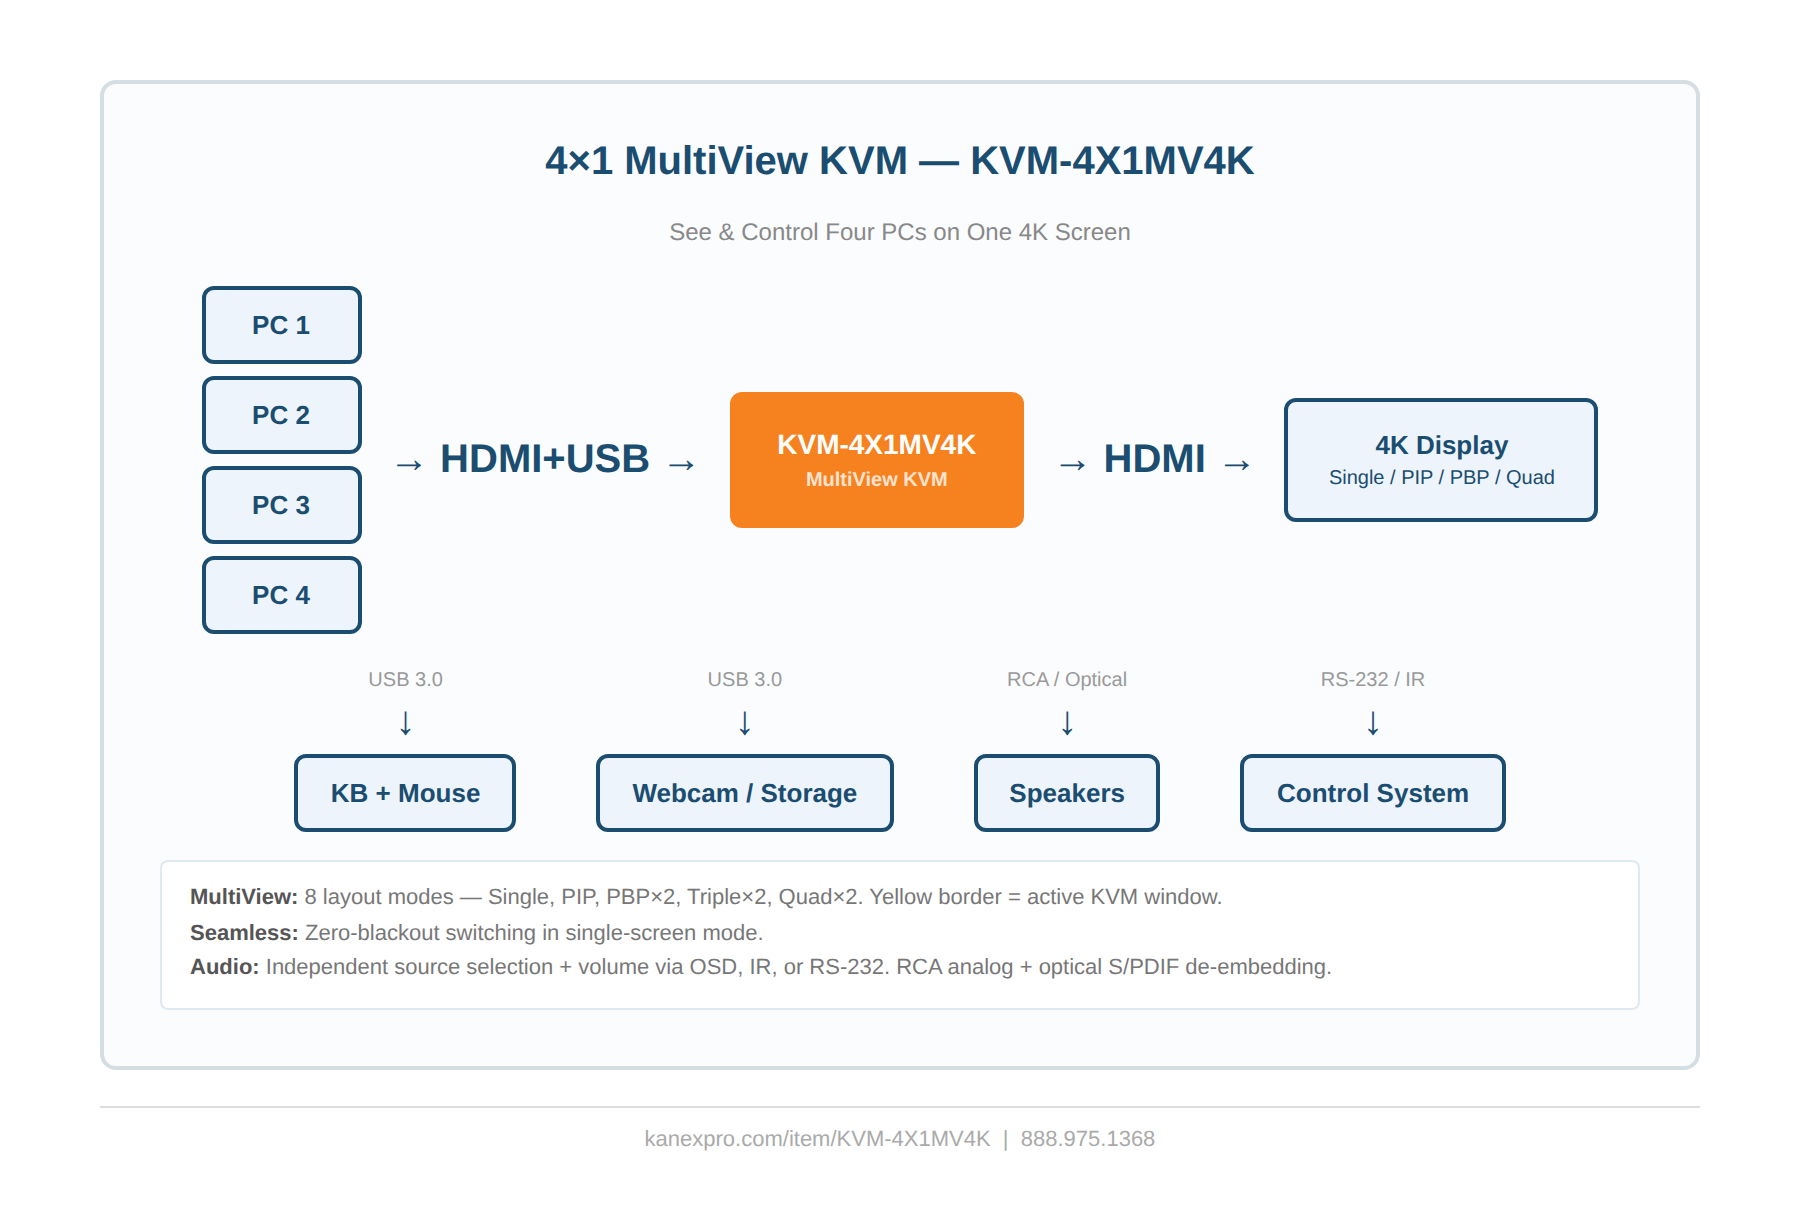Click Single / PIP / PBP / Quad text

[1441, 477]
